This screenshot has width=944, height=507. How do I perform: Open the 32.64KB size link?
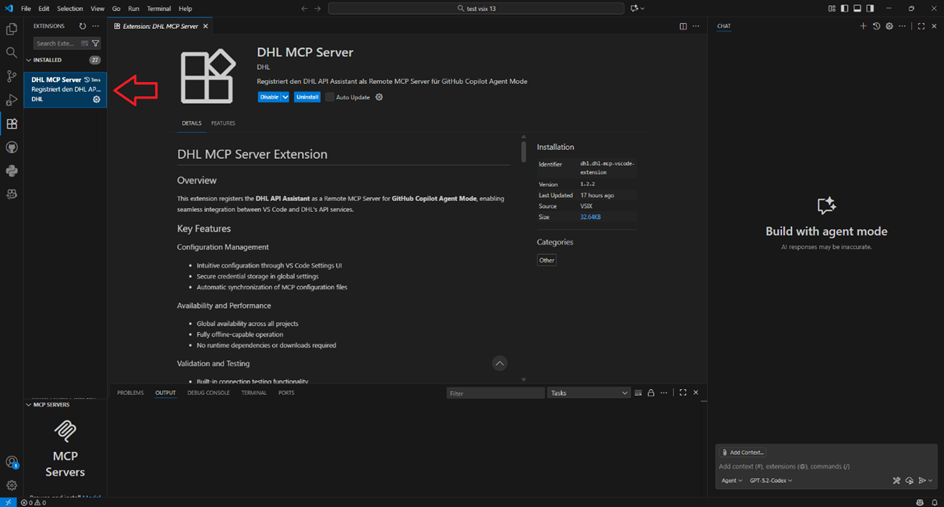pyautogui.click(x=590, y=217)
